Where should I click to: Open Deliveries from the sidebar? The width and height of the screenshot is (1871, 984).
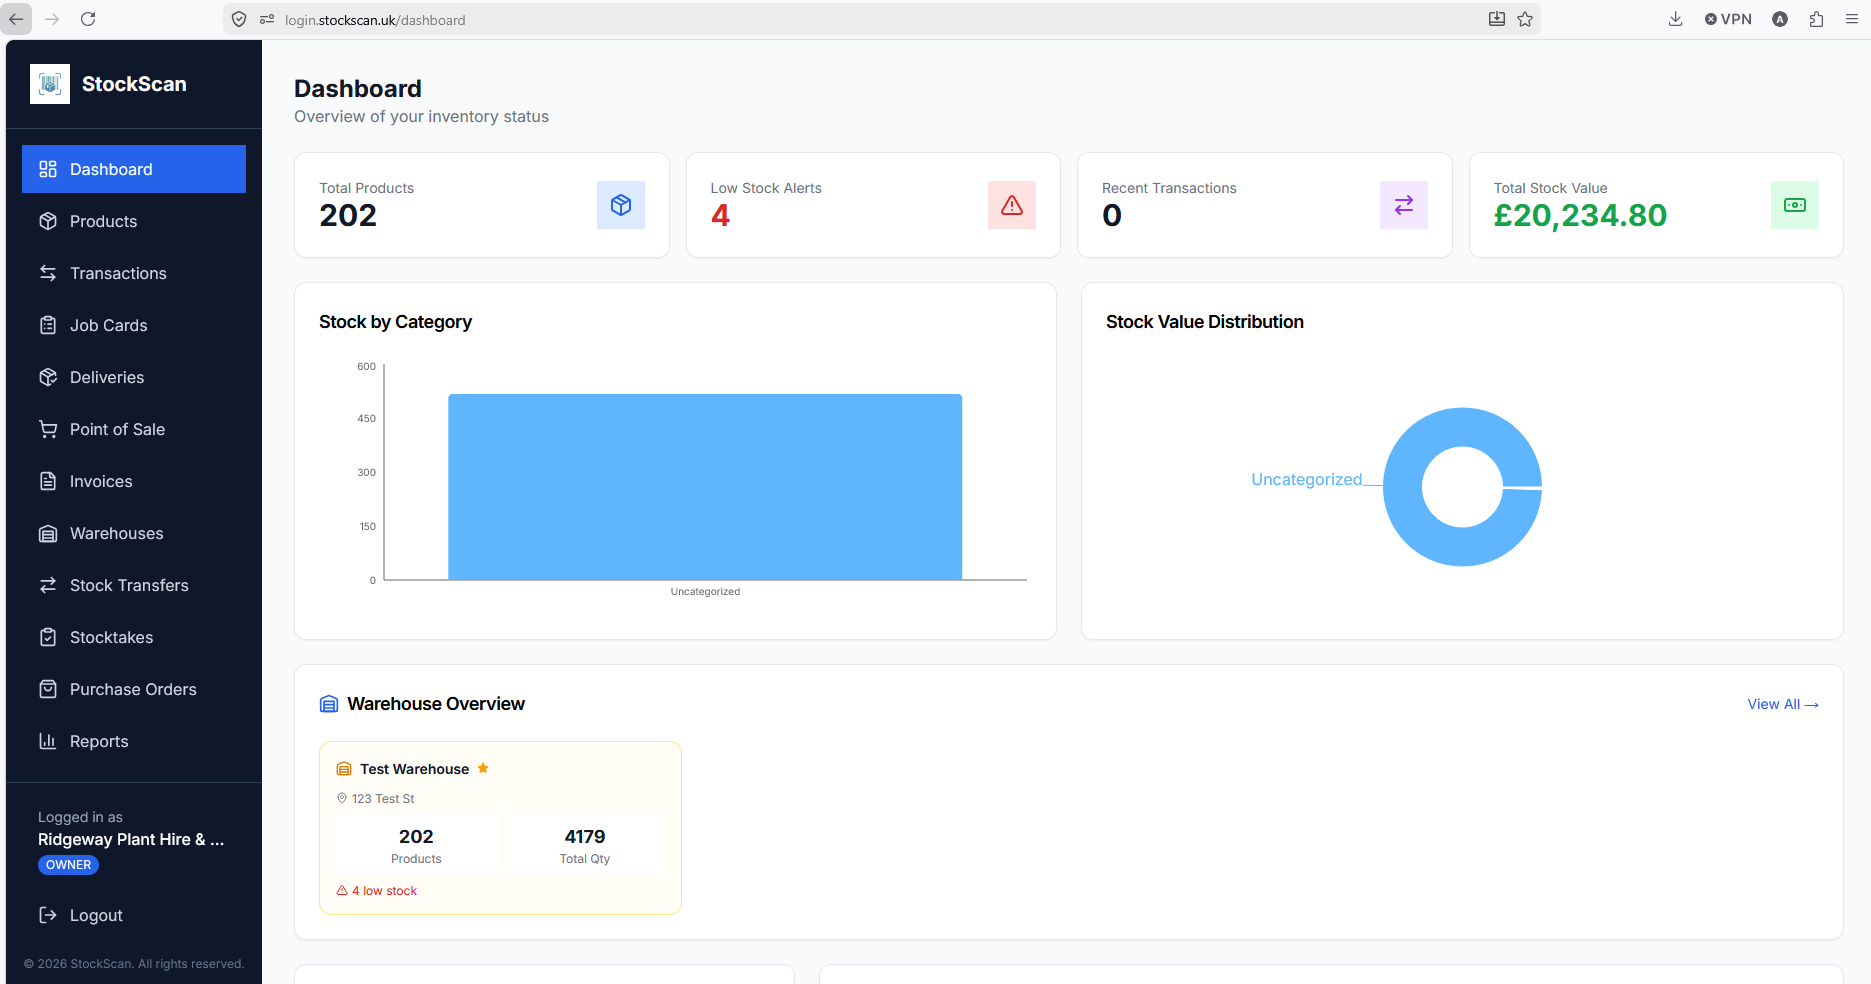coord(134,377)
